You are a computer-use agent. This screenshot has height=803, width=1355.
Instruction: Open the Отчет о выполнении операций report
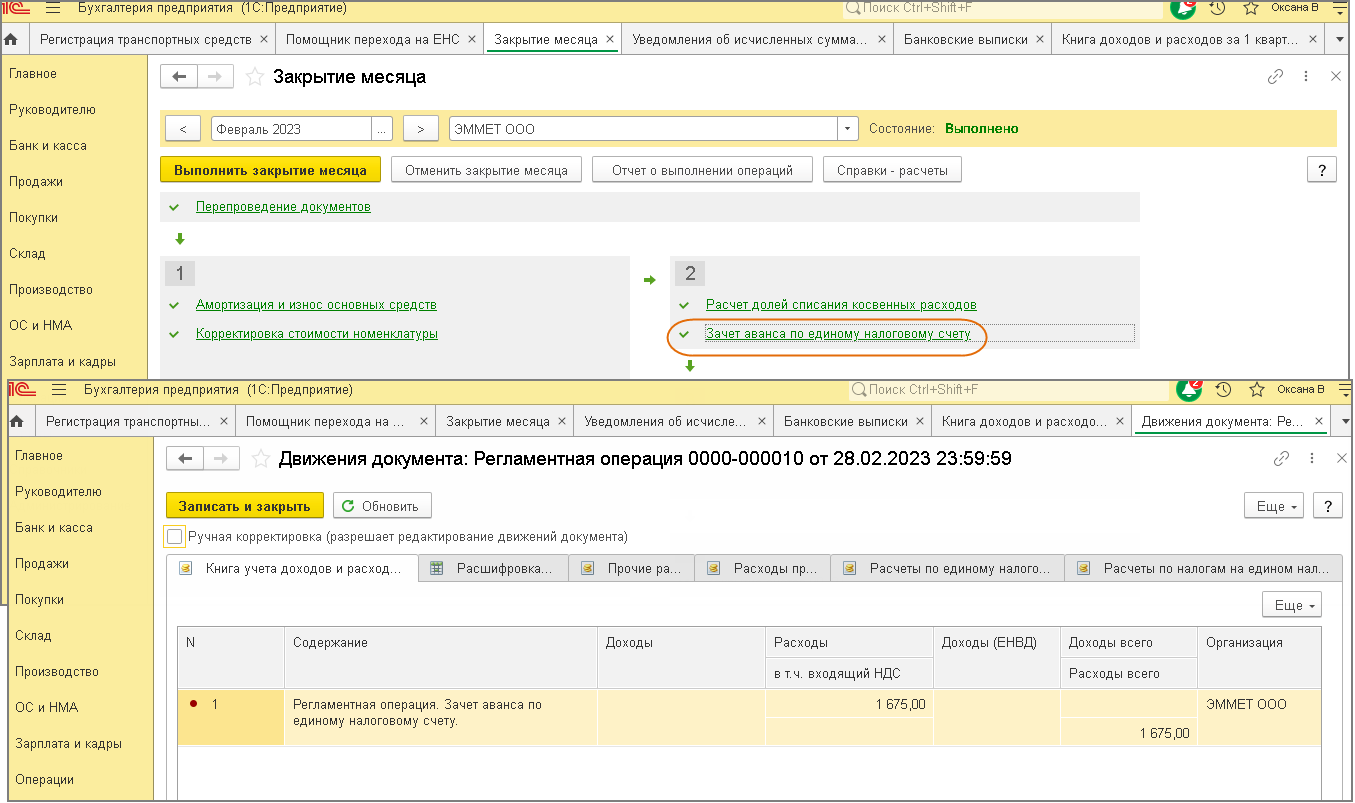(x=702, y=170)
